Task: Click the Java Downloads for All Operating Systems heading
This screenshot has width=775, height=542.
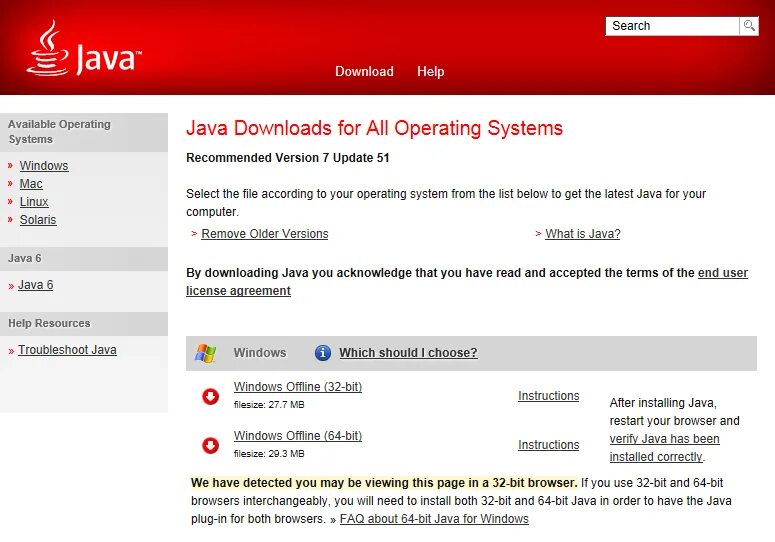Action: (x=374, y=128)
